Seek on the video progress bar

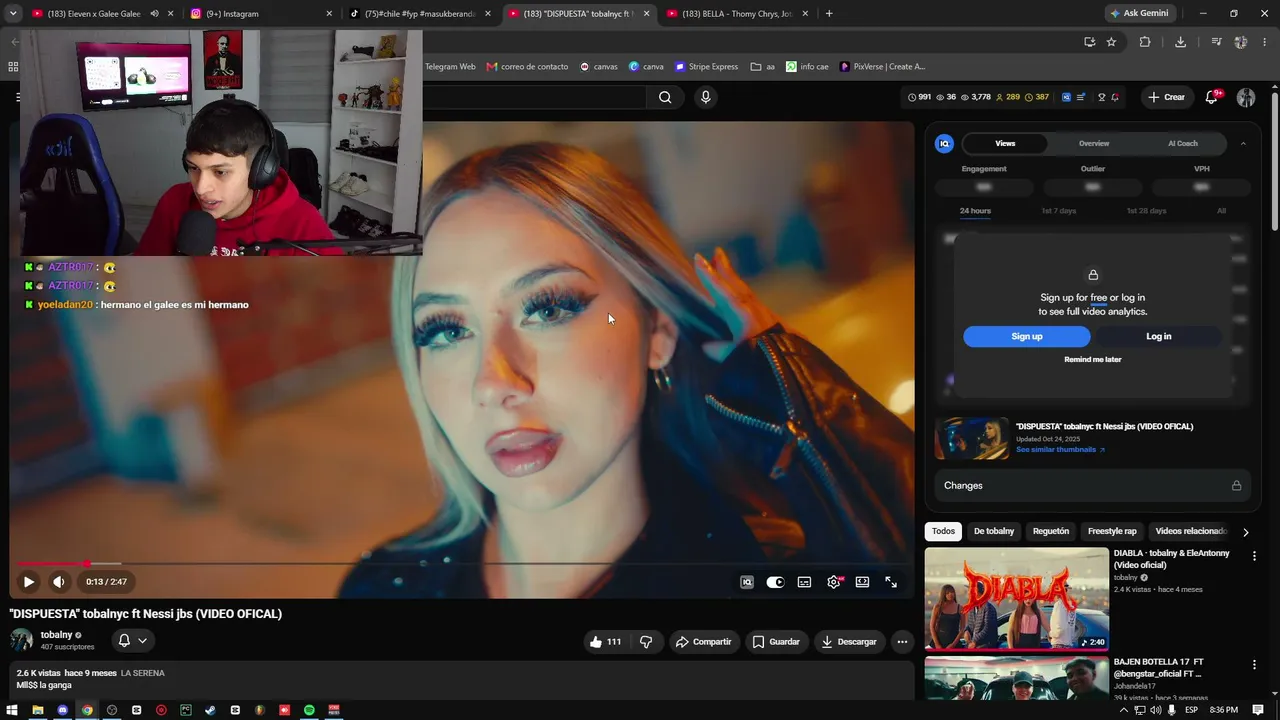[462, 564]
